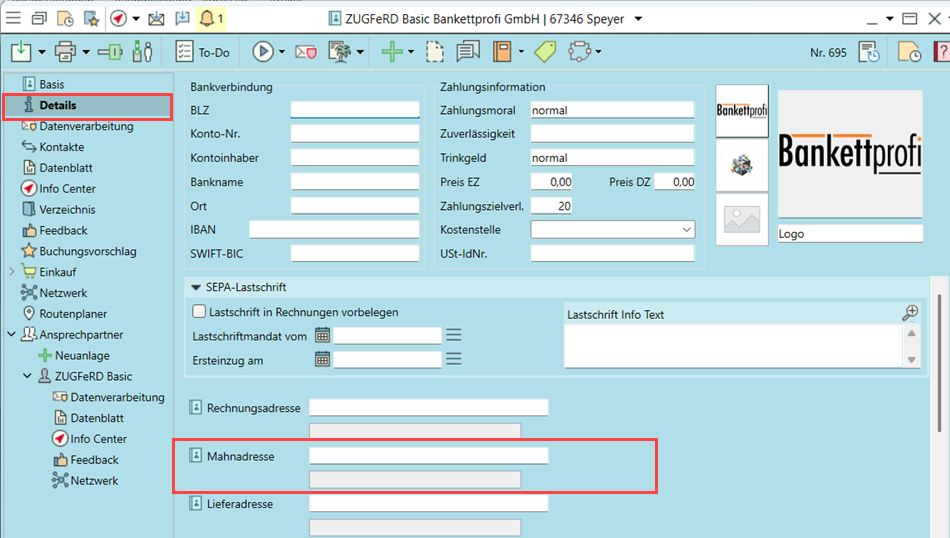Open the speech bubbles comments icon

tap(467, 51)
